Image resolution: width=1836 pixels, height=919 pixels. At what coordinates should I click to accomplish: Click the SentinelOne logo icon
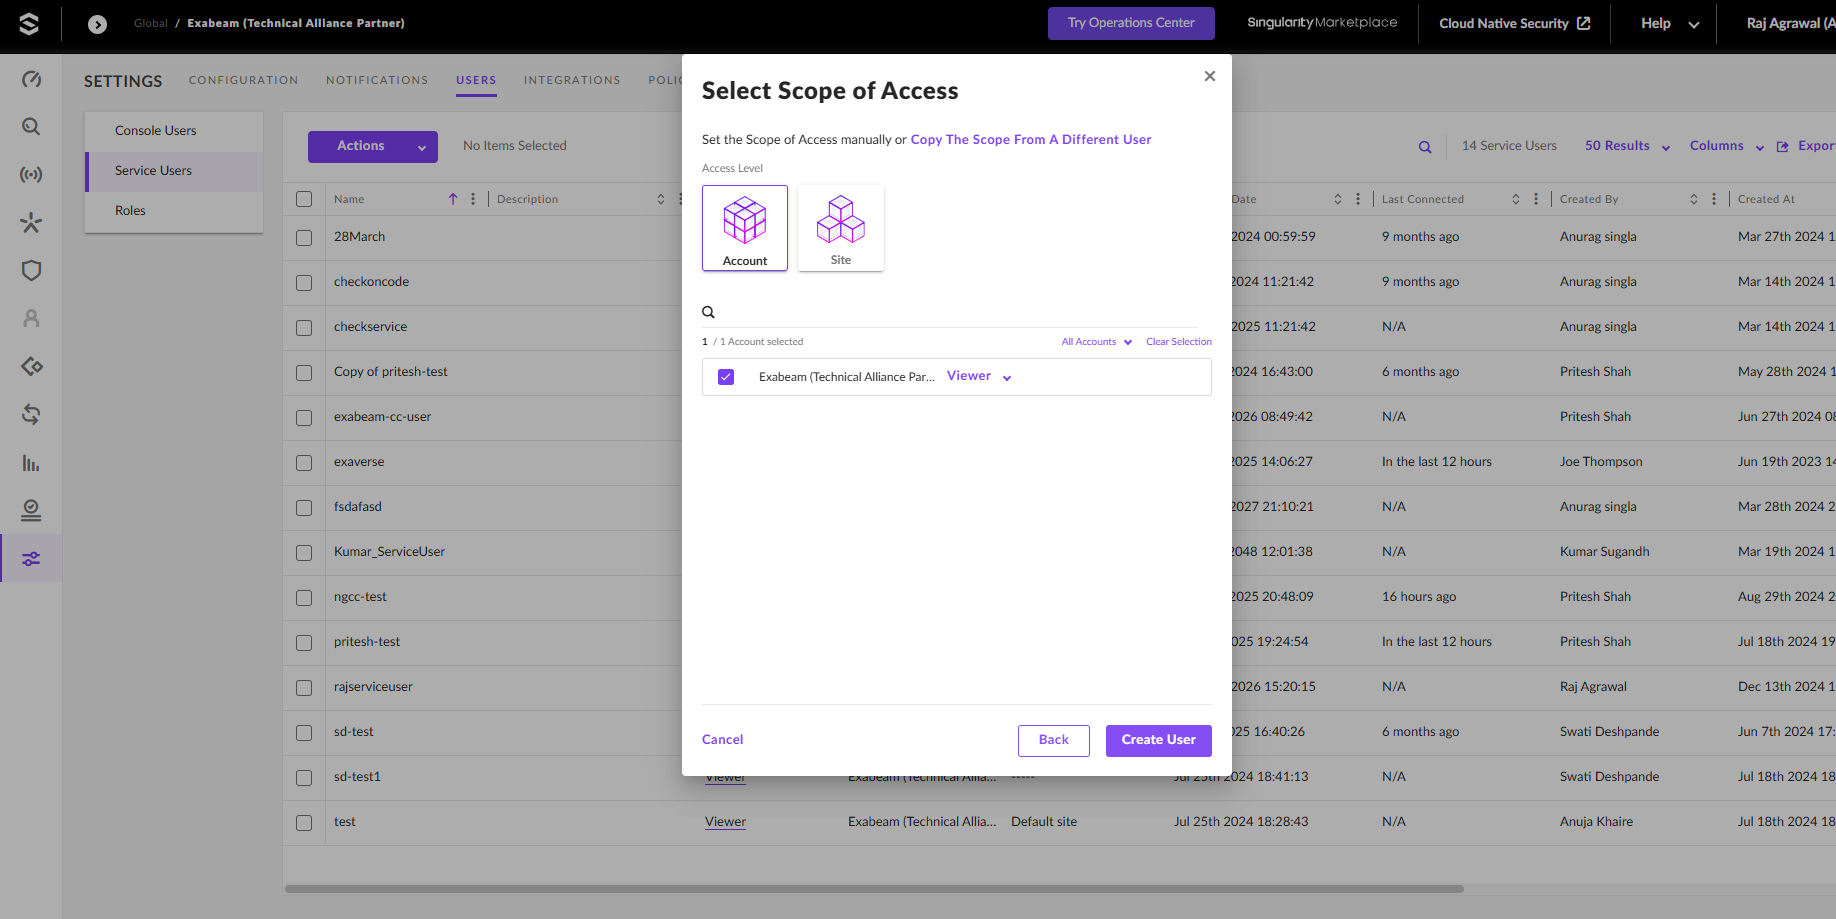(x=29, y=24)
